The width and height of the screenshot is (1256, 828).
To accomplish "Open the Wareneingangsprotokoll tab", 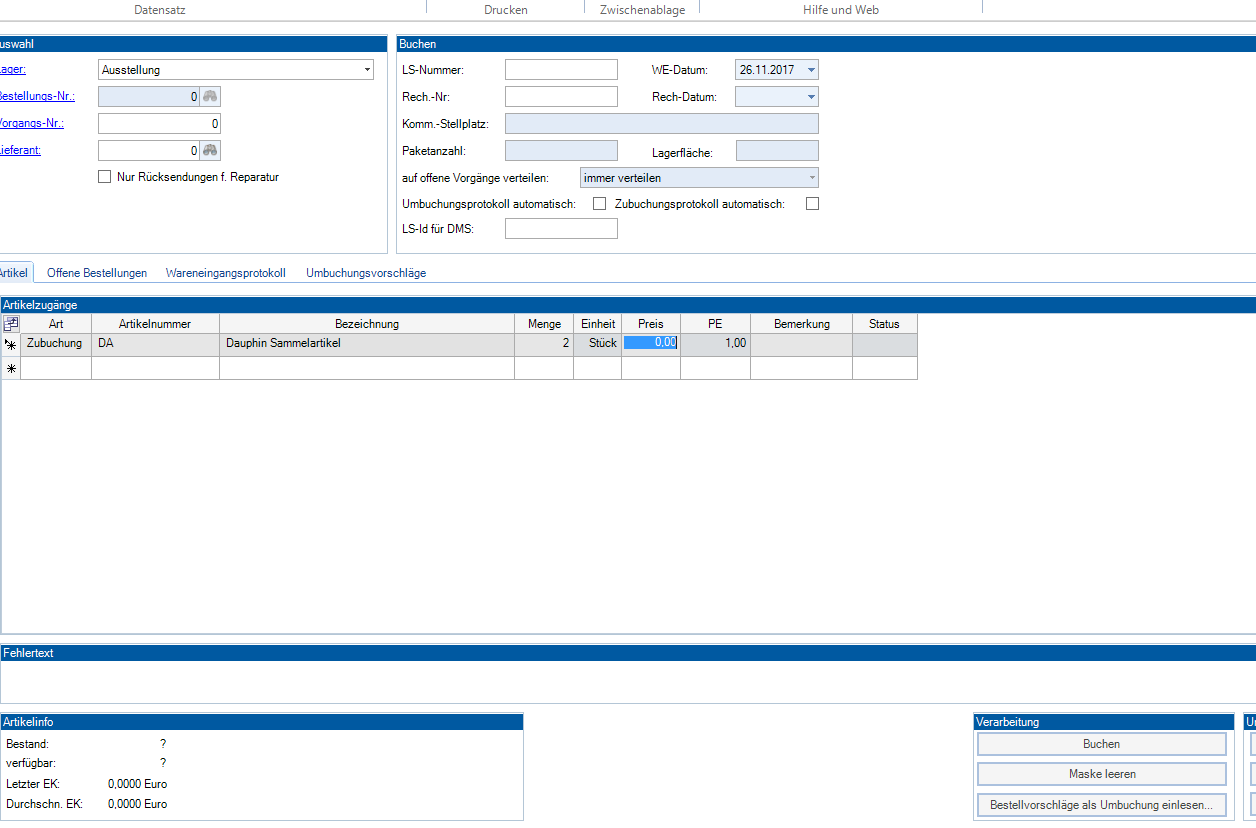I will click(226, 273).
